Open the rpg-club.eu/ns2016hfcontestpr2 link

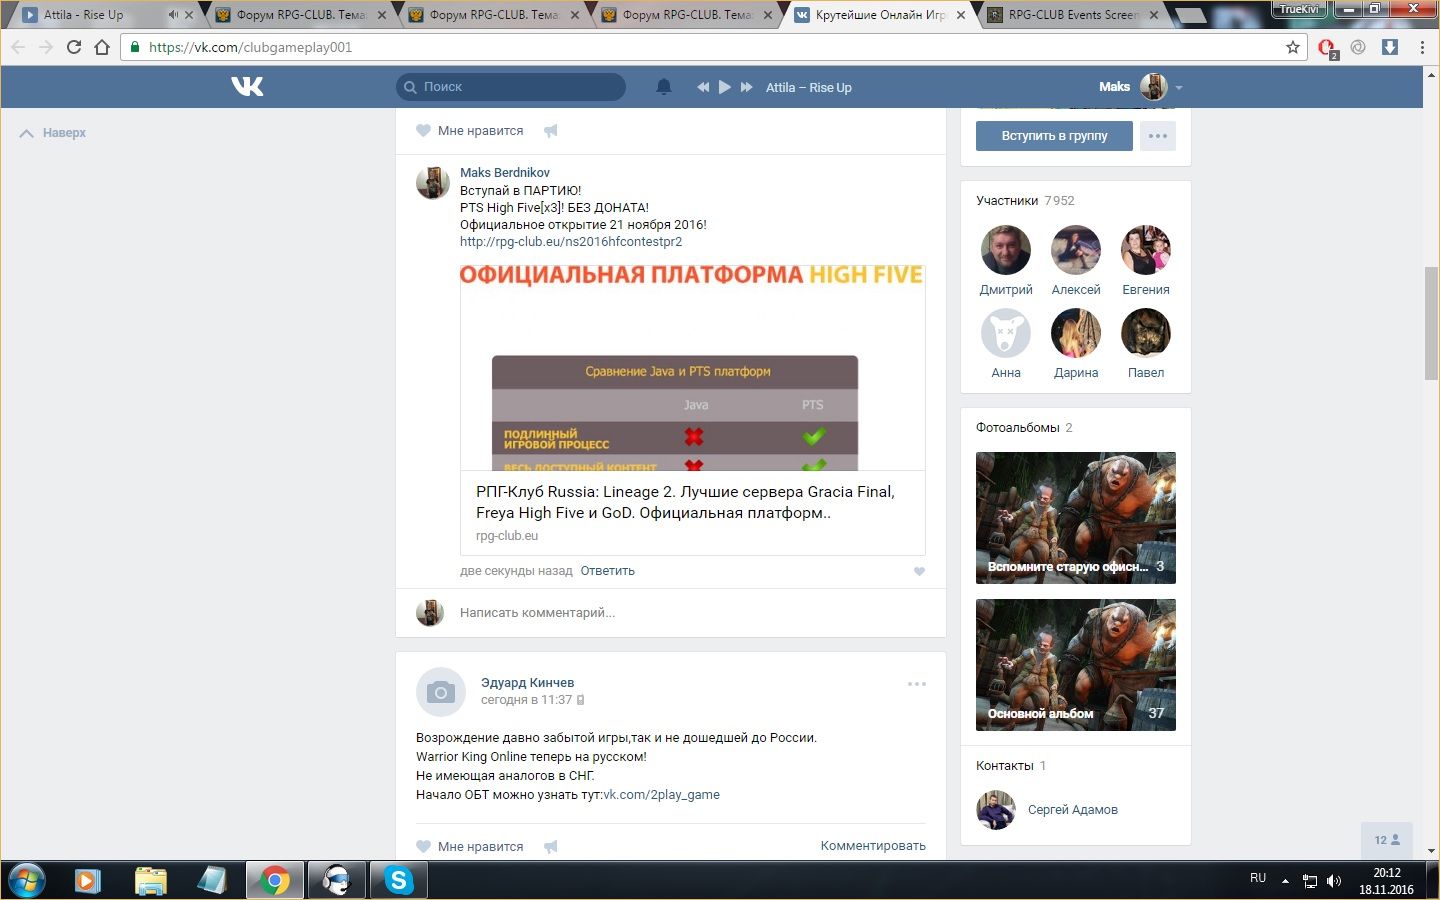571,242
